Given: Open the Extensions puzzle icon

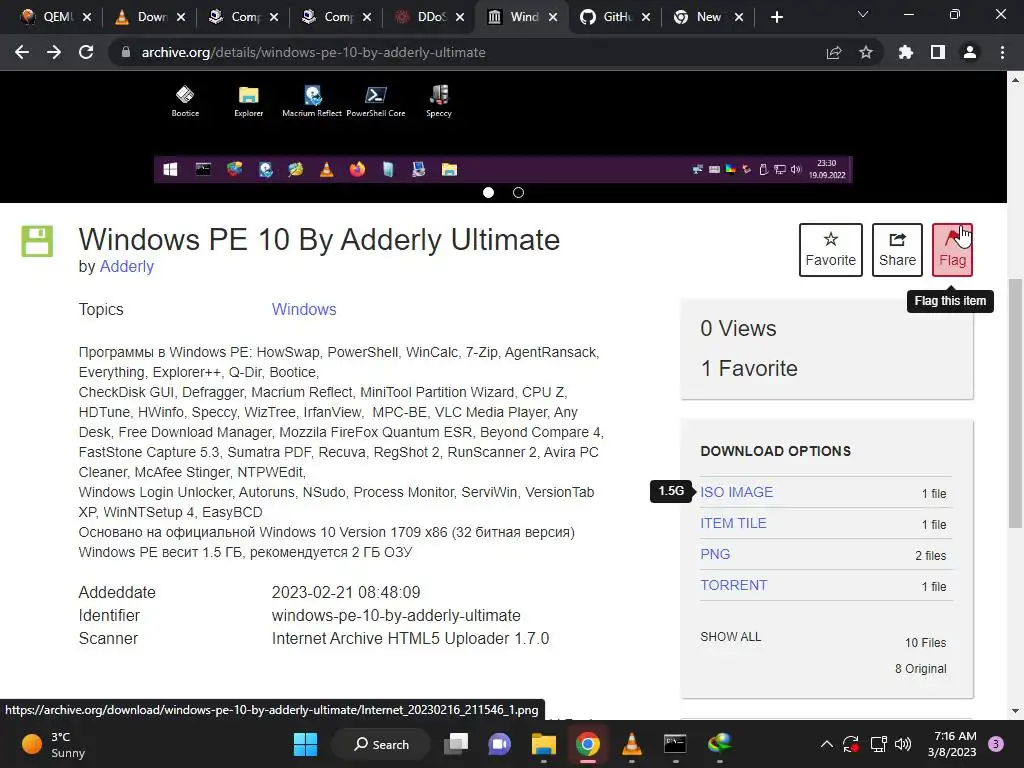Looking at the screenshot, I should click(906, 52).
